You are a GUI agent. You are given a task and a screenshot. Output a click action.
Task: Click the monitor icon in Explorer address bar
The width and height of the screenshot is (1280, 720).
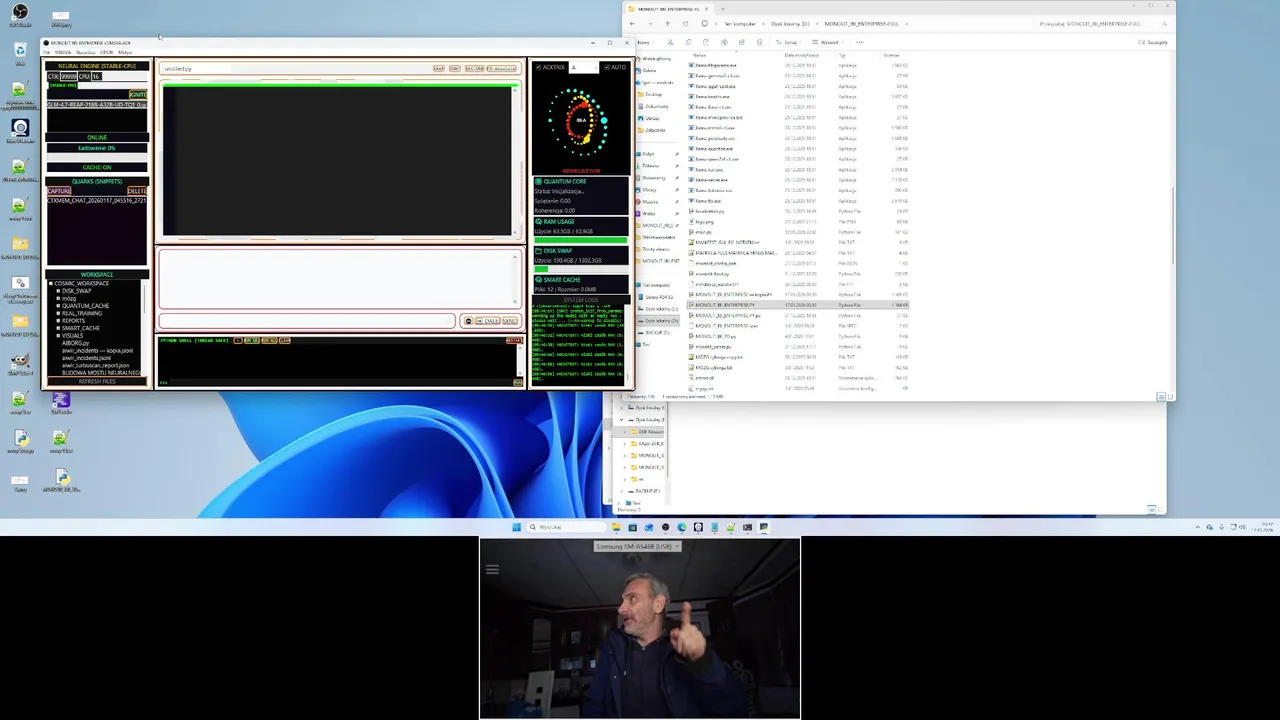(704, 23)
